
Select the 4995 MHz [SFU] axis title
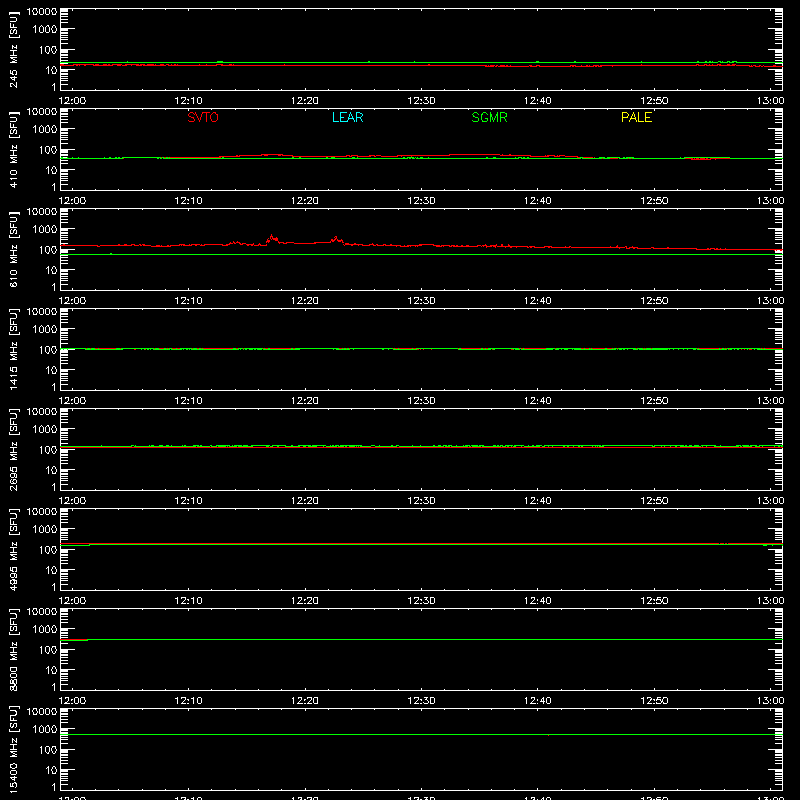tap(14, 549)
